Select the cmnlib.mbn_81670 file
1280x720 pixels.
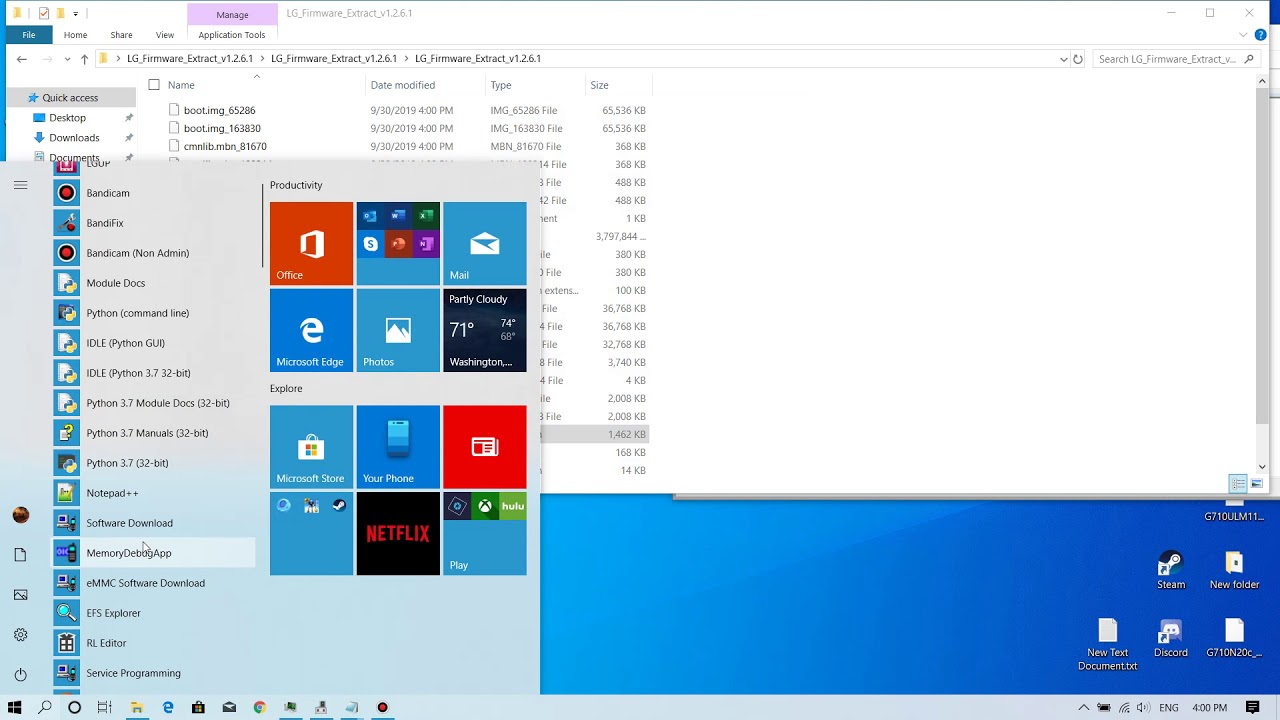point(225,146)
